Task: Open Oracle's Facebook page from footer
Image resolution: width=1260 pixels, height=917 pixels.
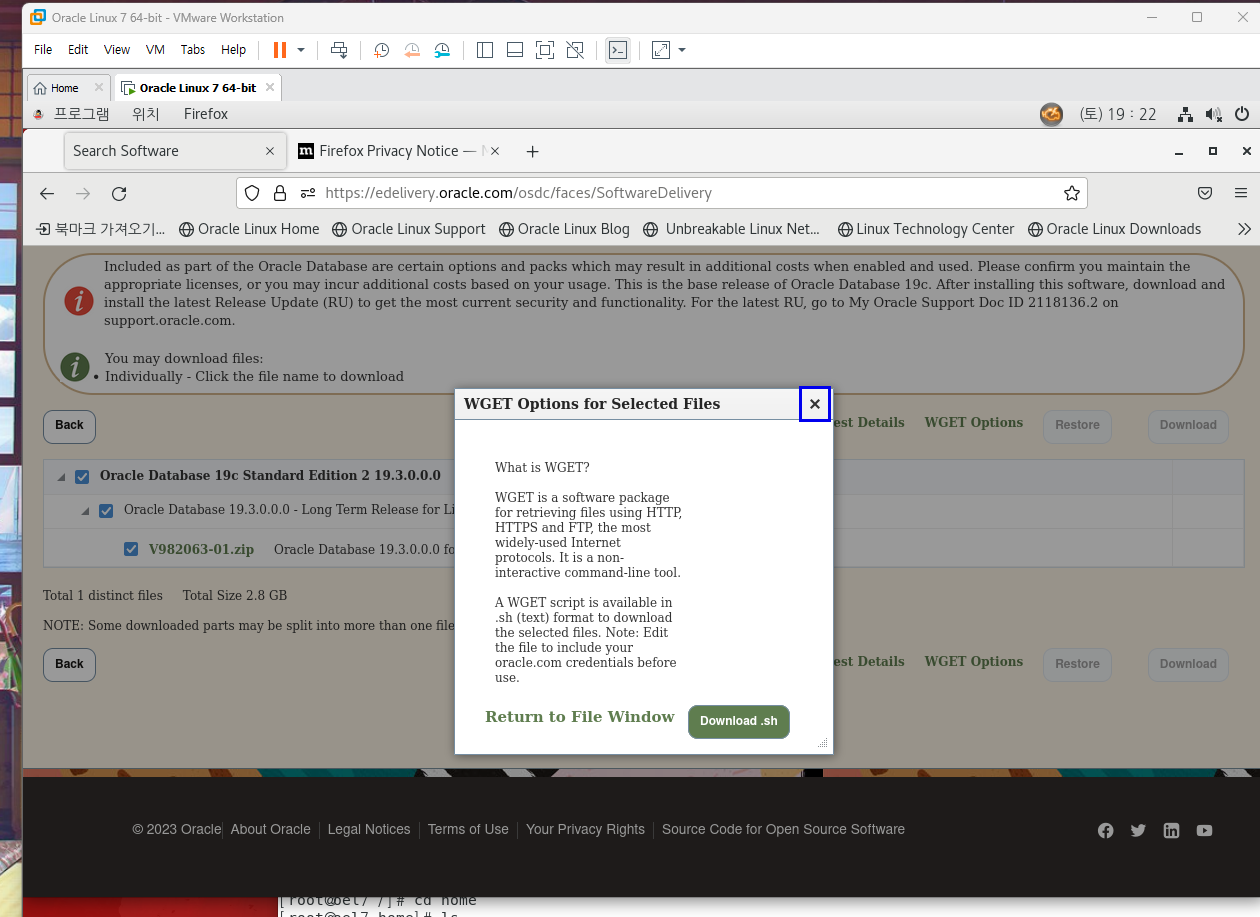Action: point(1105,830)
